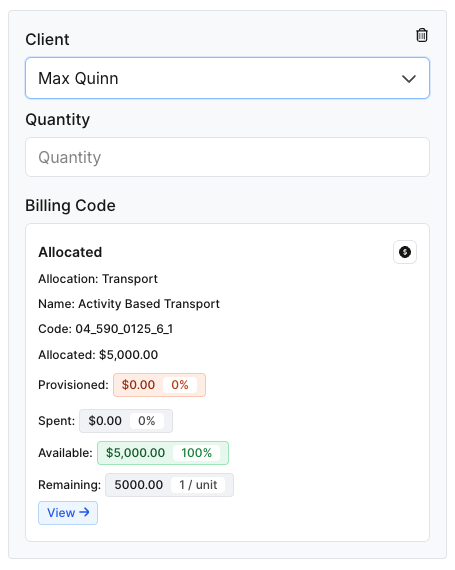
Task: Click the Billing Code label
Action: pyautogui.click(x=71, y=206)
